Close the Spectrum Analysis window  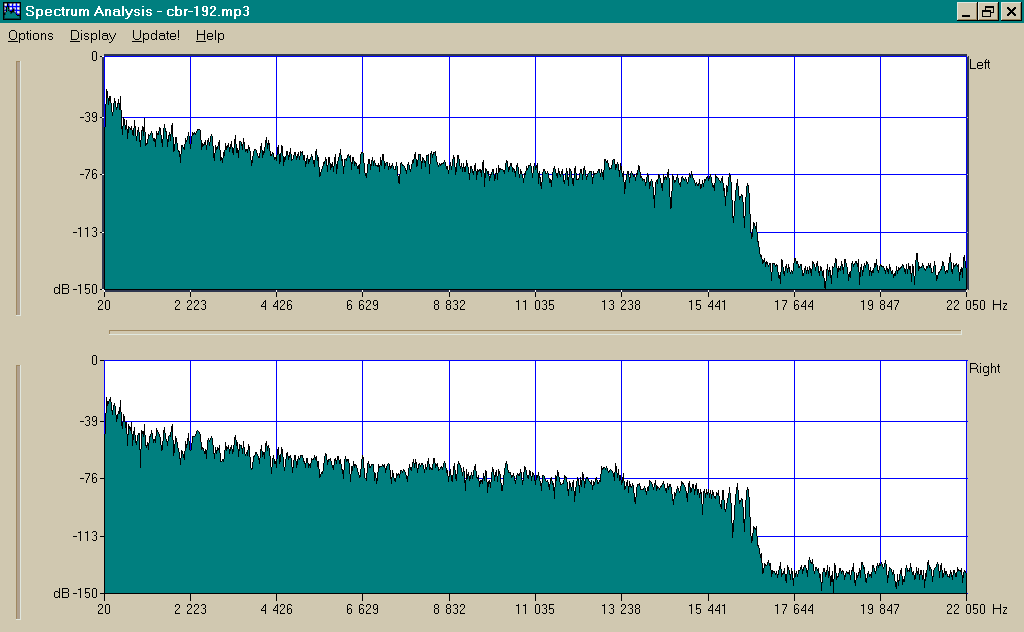[x=1010, y=11]
